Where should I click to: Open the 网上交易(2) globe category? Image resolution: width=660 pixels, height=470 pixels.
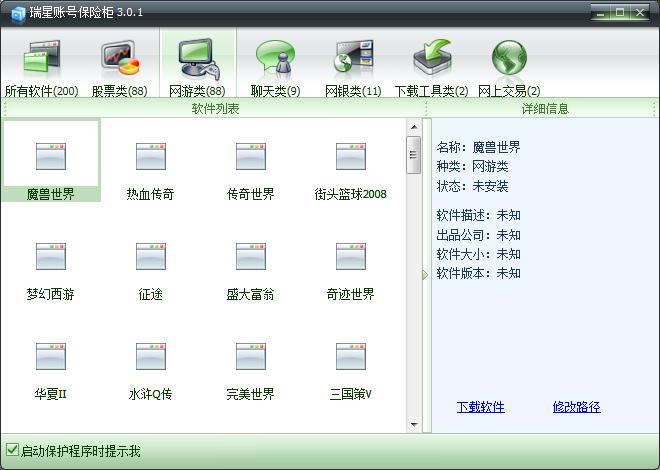pyautogui.click(x=509, y=67)
